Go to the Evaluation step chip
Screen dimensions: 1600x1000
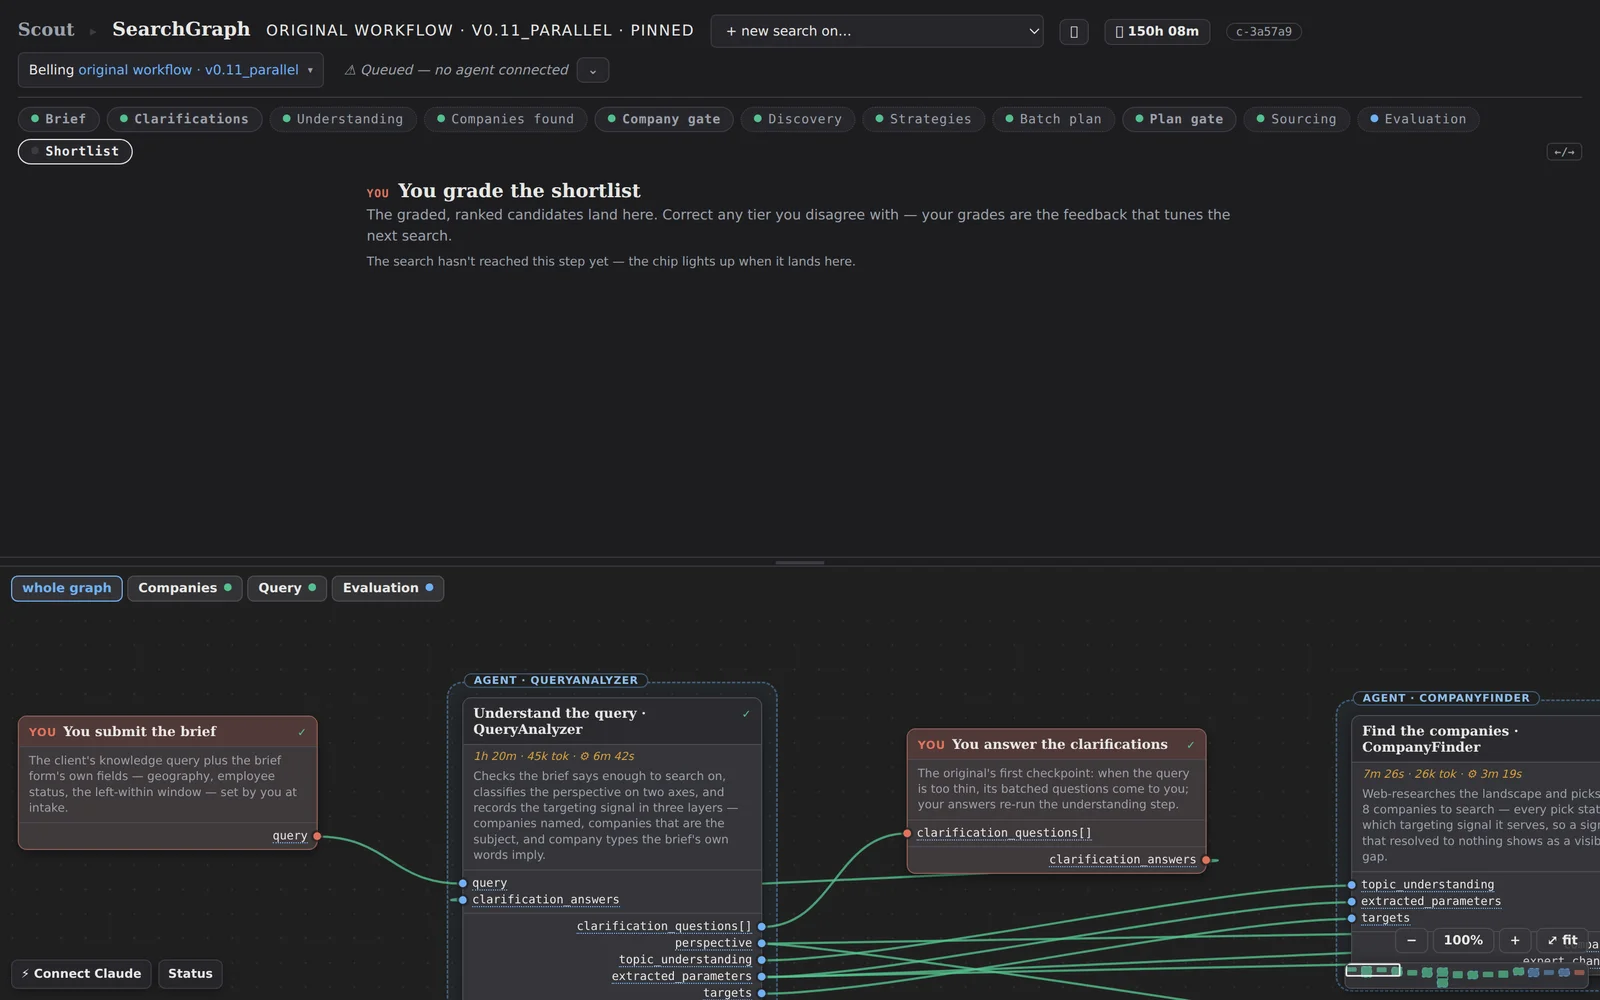click(1418, 119)
